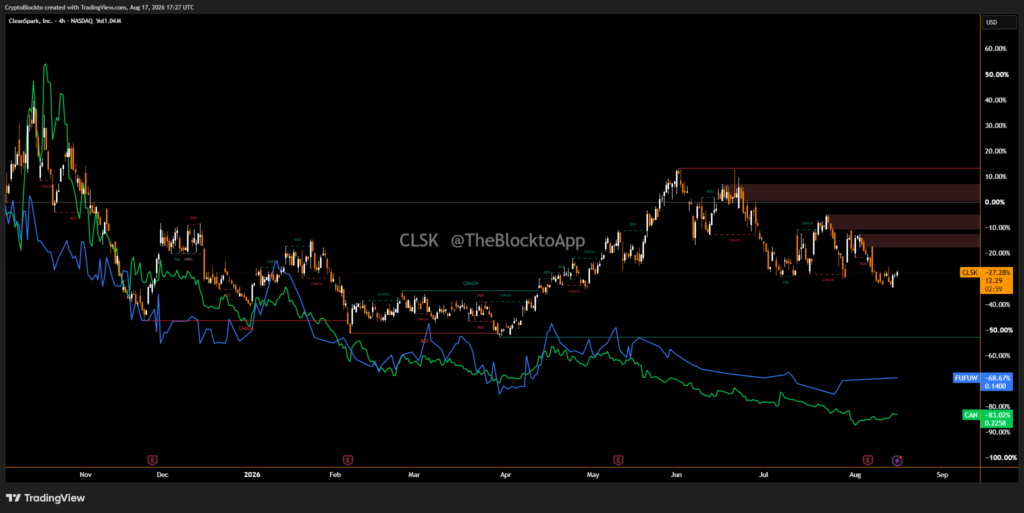Screen dimensions: 1024x513
Task: Click the 12.29 CLSK price value
Action: 993,281
